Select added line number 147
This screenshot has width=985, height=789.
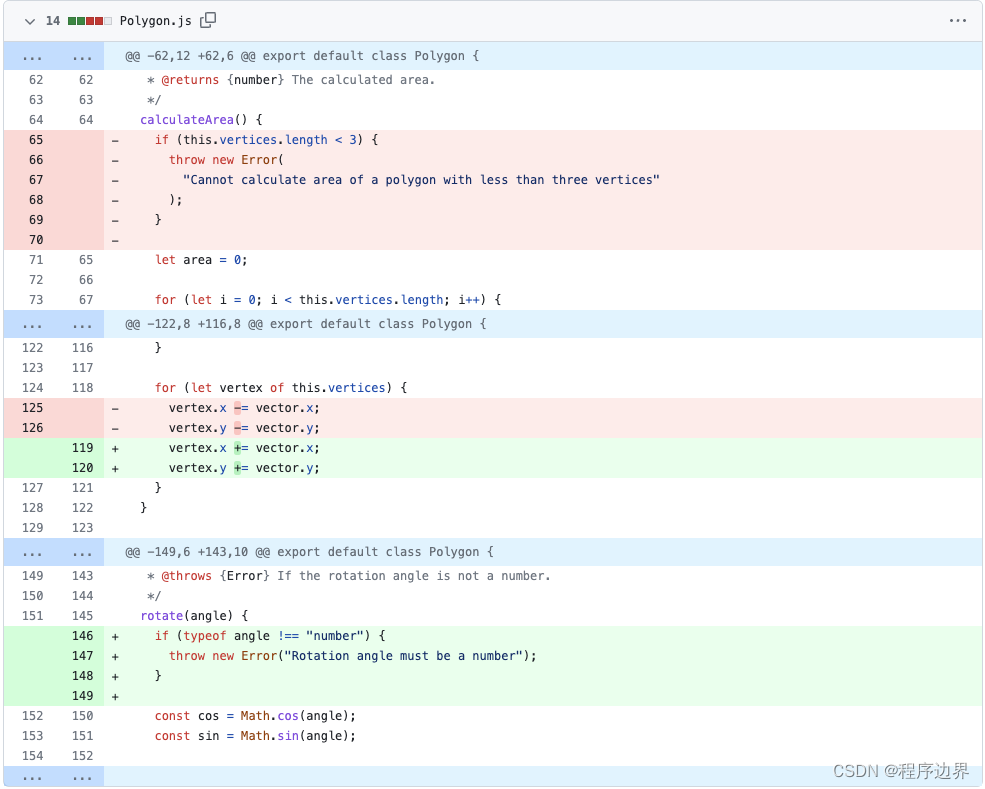point(82,656)
